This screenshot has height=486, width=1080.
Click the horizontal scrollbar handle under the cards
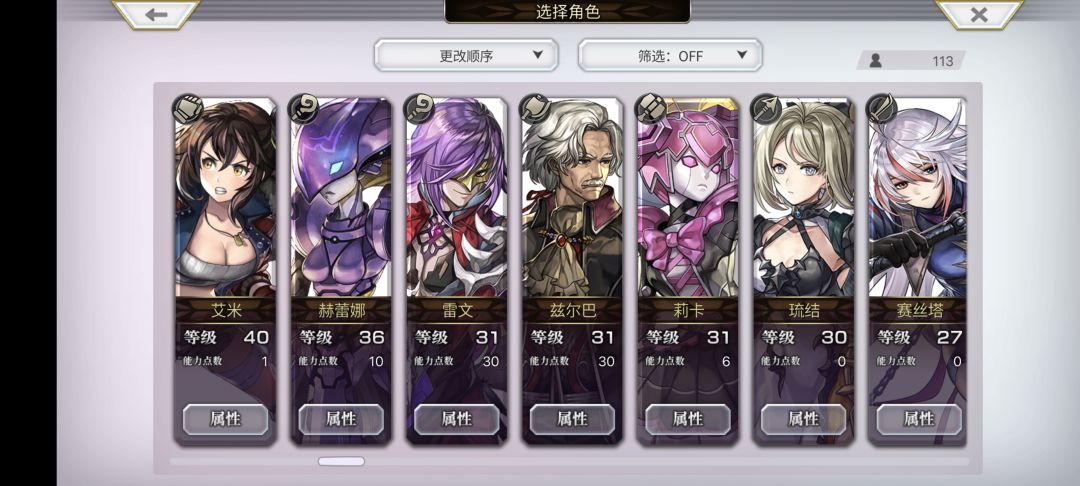coord(341,461)
